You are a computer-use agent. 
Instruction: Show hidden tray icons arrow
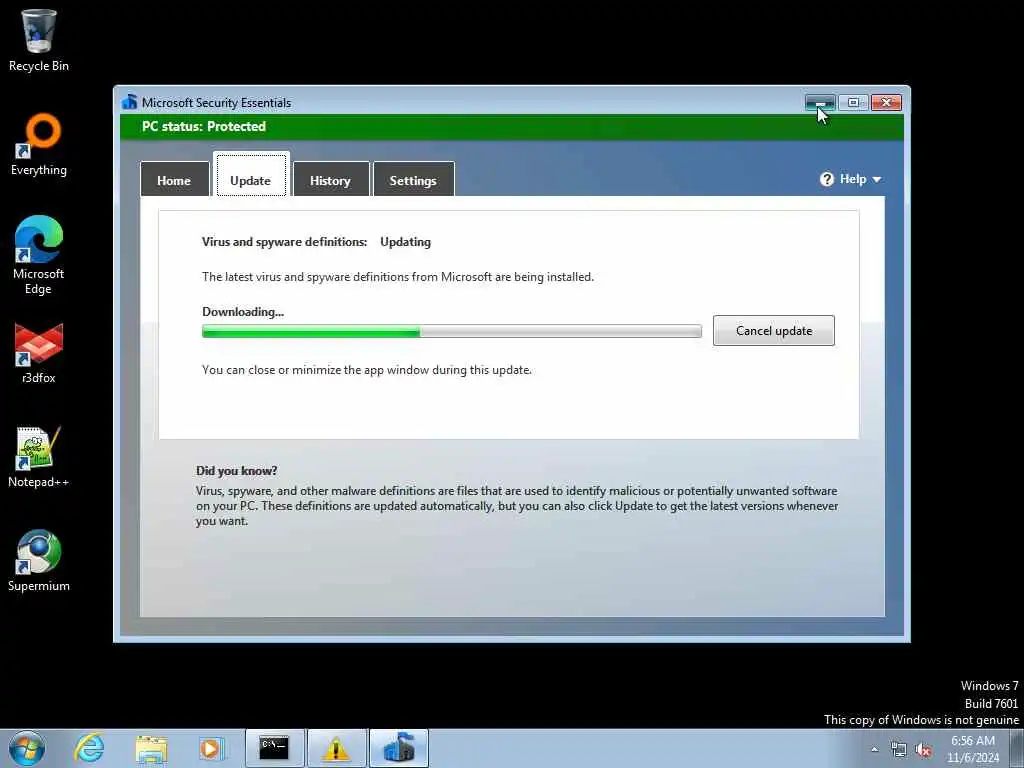coord(874,749)
